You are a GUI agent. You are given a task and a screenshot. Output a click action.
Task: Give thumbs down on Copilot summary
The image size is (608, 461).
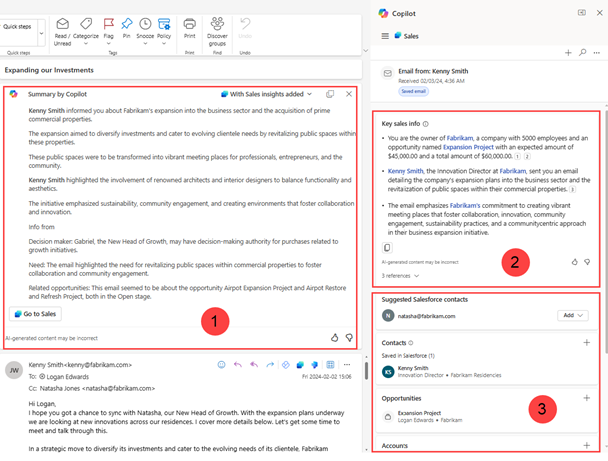coord(349,338)
